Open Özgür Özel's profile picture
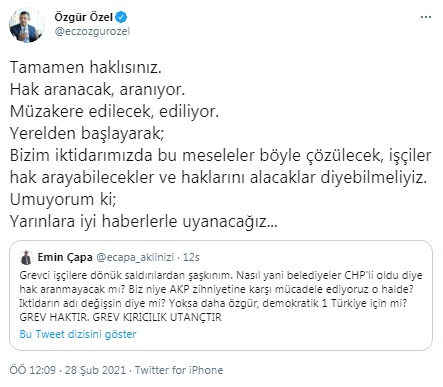The image size is (443, 387). (x=26, y=25)
